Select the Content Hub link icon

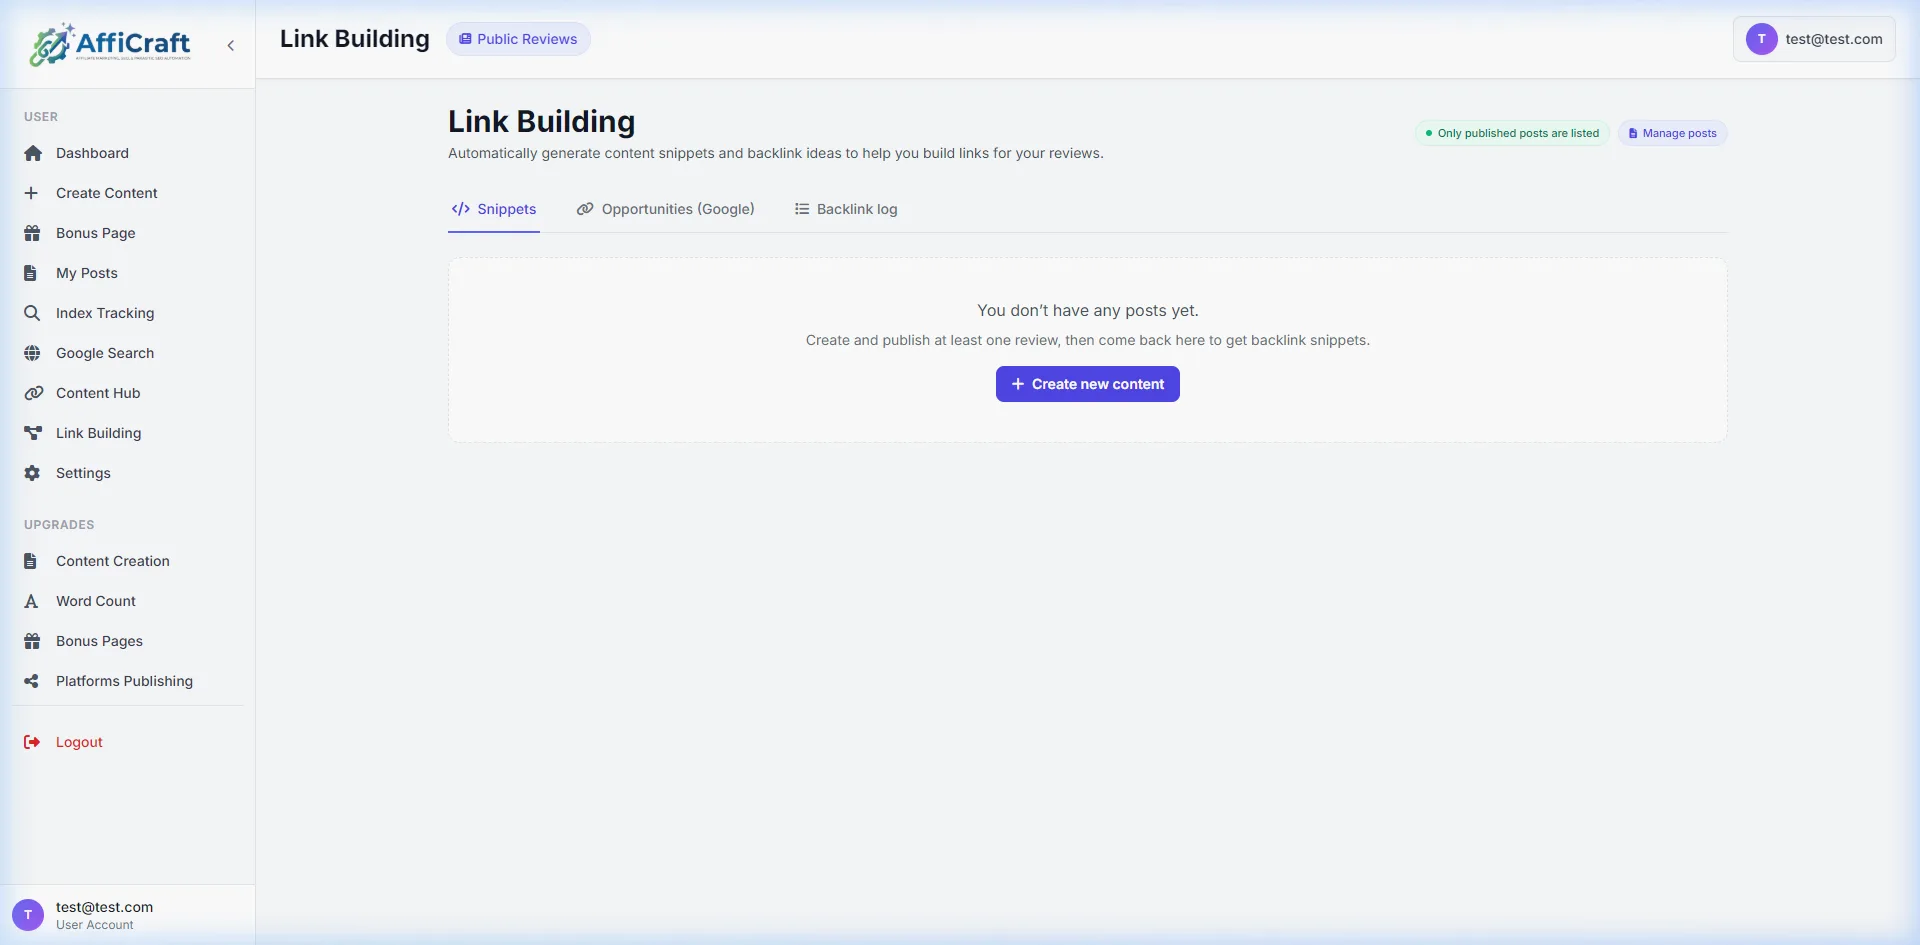tap(33, 392)
